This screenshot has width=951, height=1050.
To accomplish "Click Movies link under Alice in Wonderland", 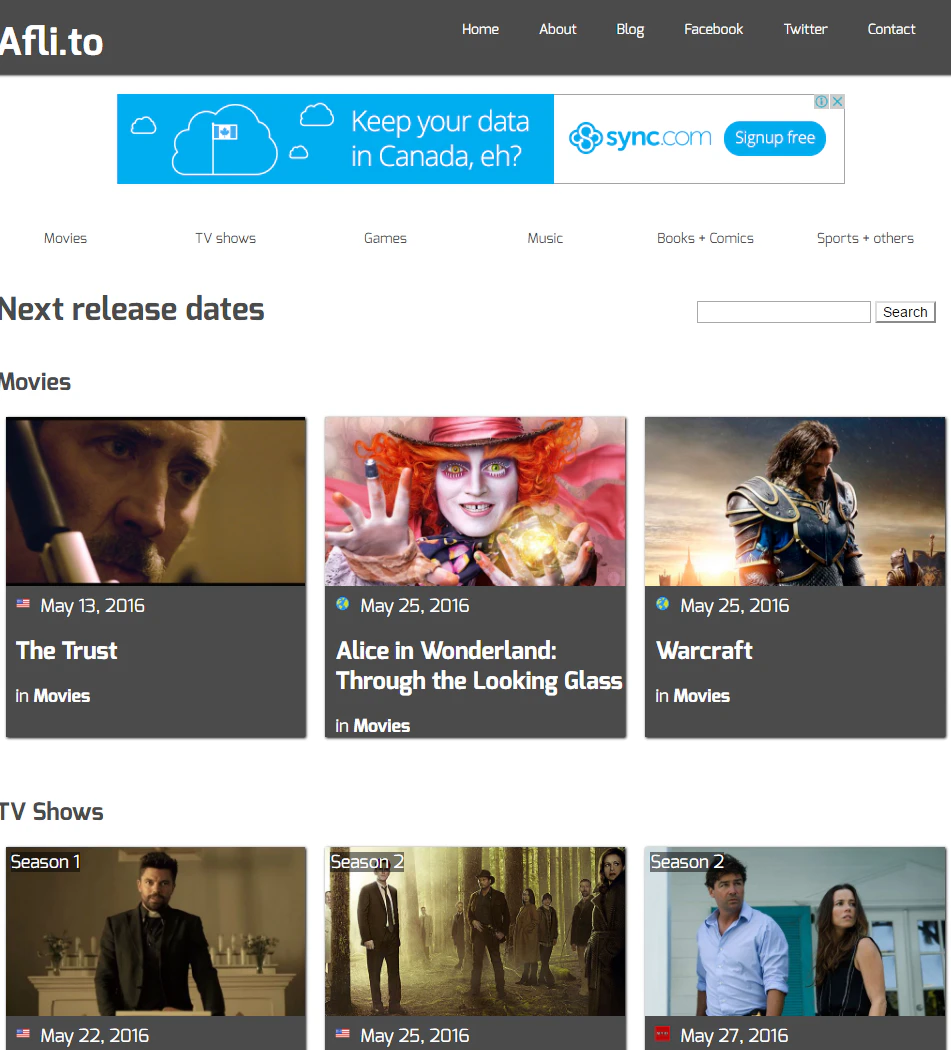I will pyautogui.click(x=382, y=726).
